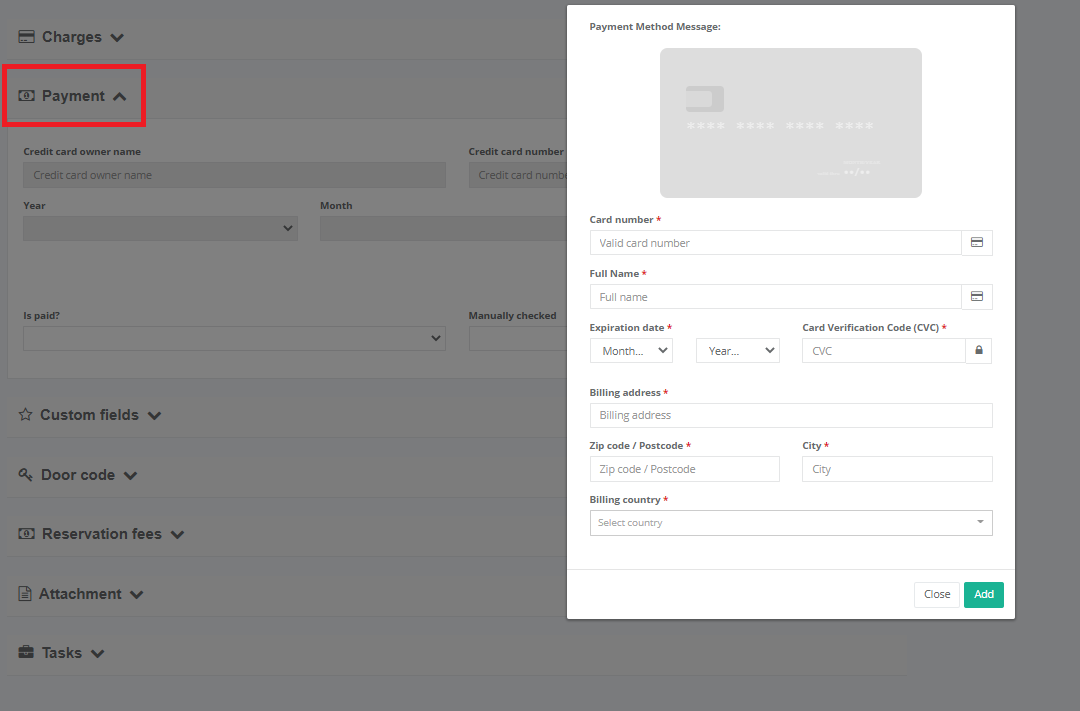Image resolution: width=1080 pixels, height=711 pixels.
Task: Open the Billing country select
Action: click(791, 523)
